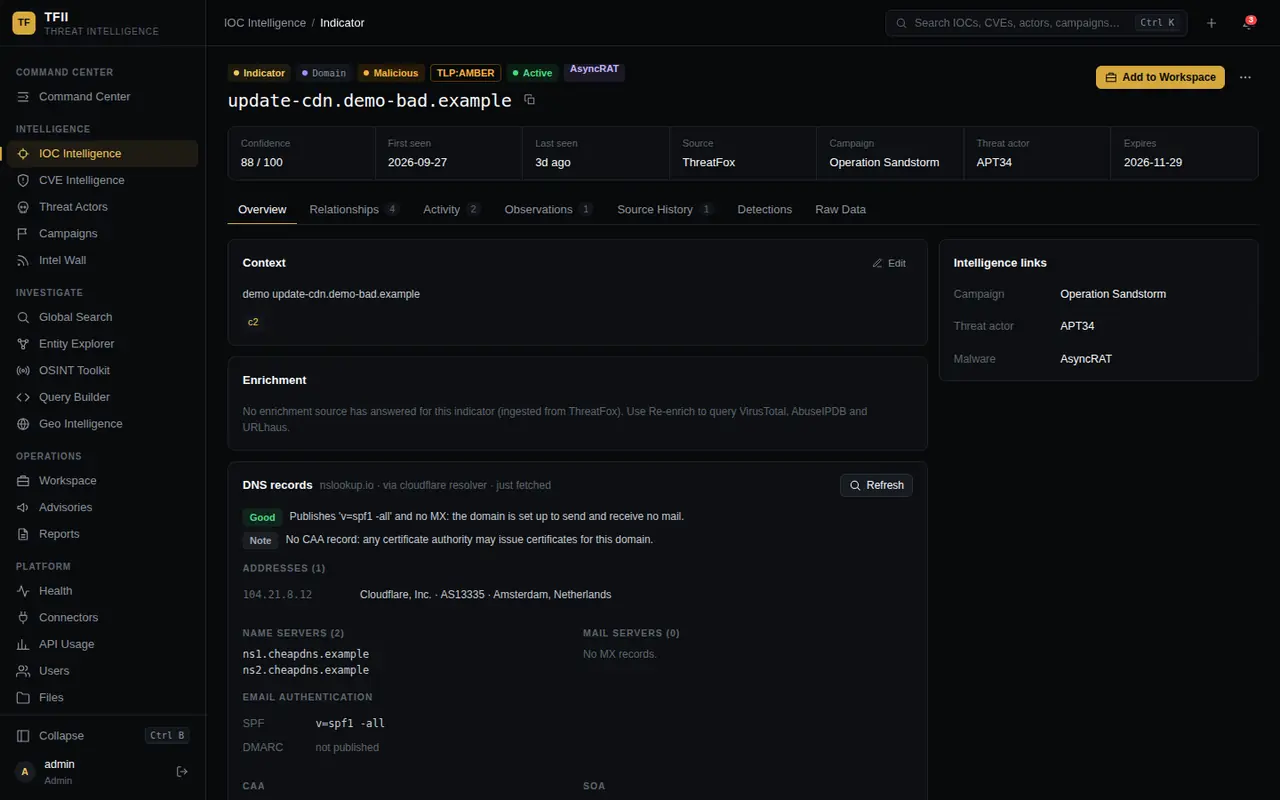Image resolution: width=1280 pixels, height=800 pixels.
Task: Open Query Builder
Action: tap(103, 397)
